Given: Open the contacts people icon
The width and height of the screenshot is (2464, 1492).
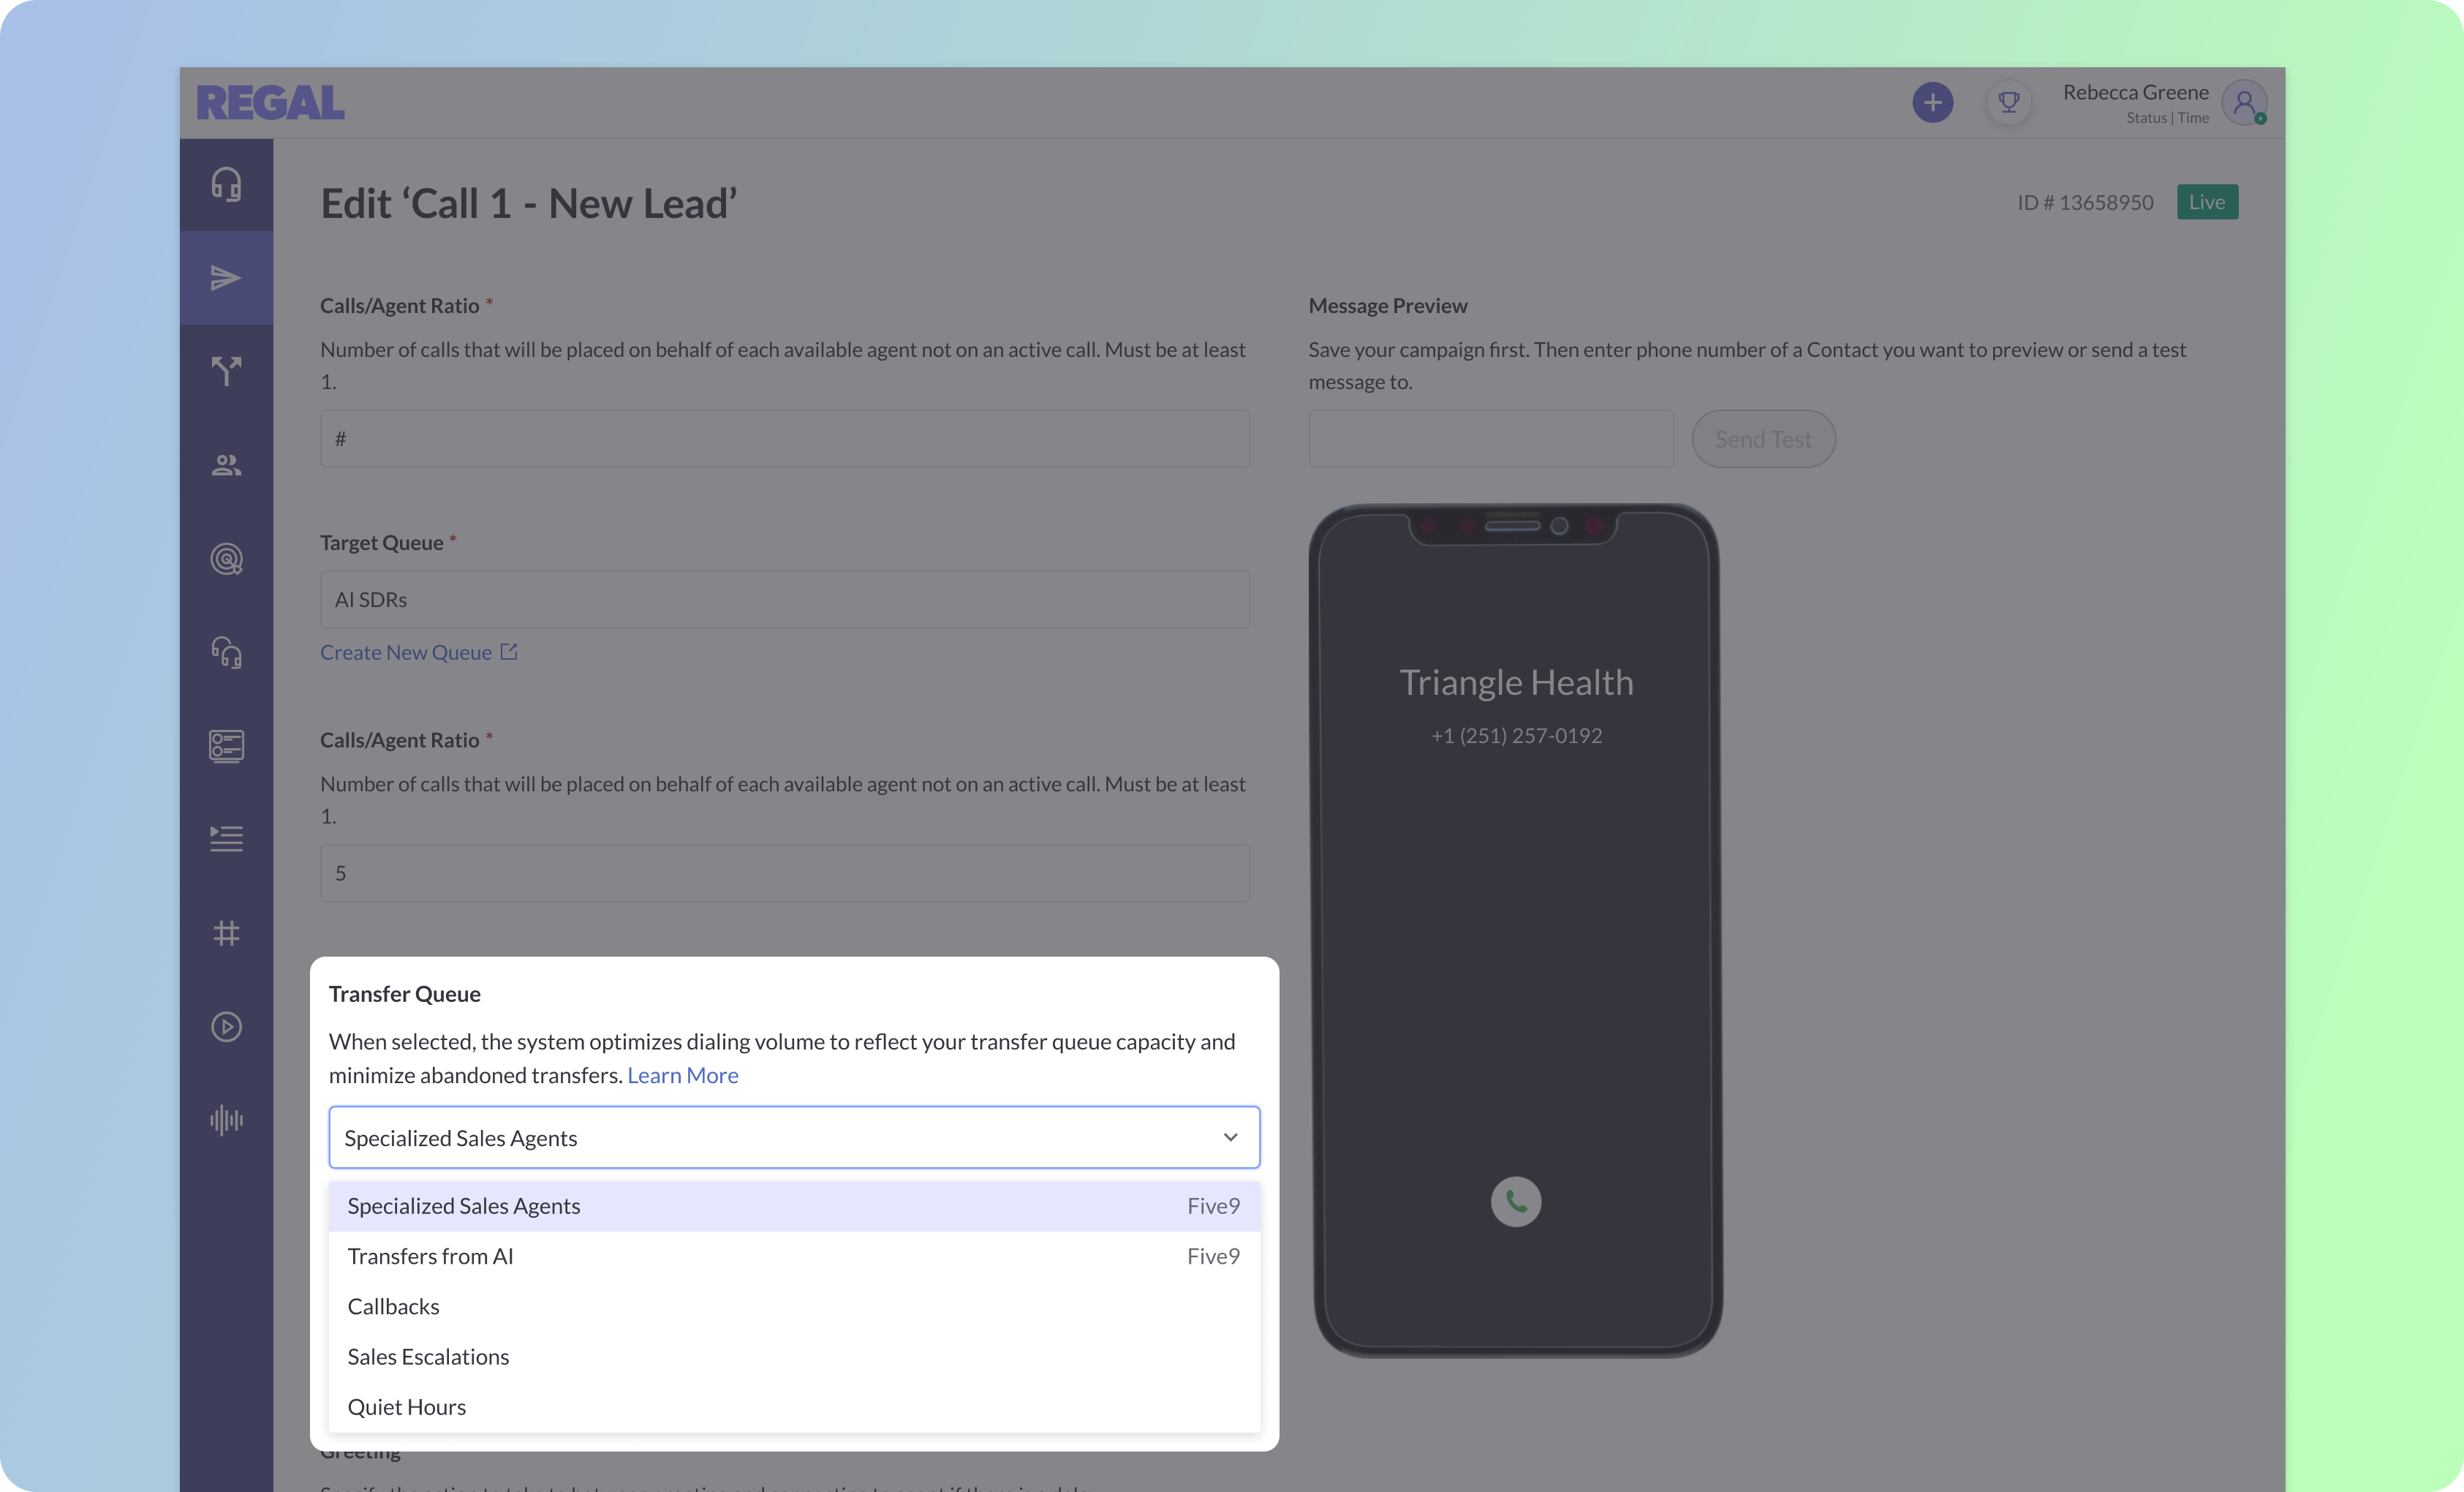Looking at the screenshot, I should [x=226, y=465].
